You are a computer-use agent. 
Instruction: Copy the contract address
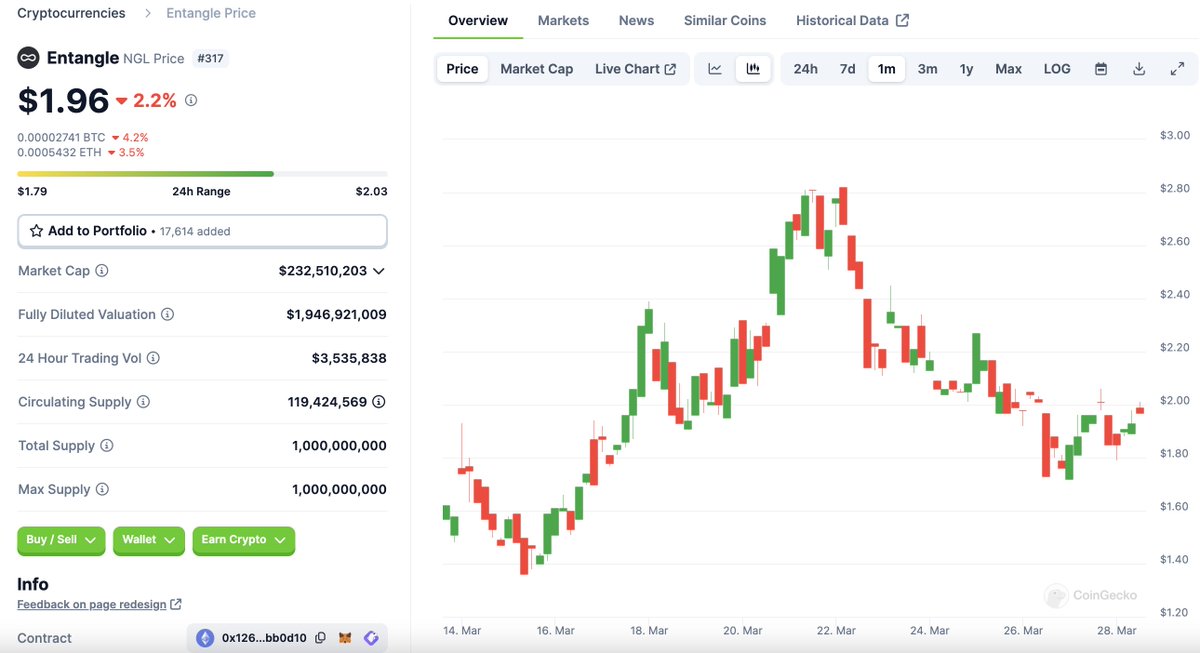pos(320,638)
